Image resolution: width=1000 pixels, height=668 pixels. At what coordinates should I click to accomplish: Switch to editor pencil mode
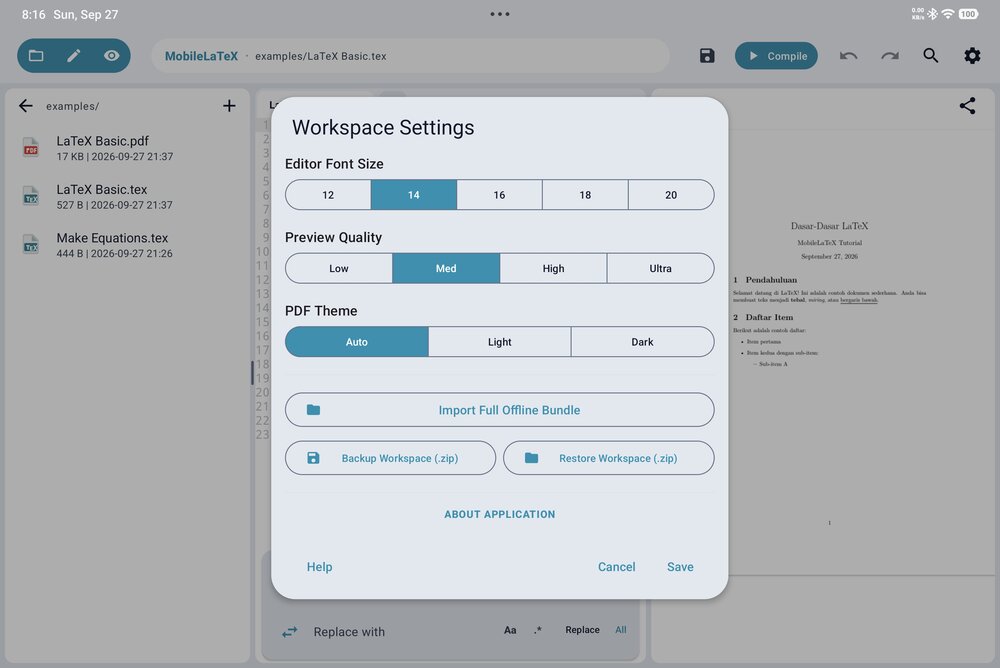pyautogui.click(x=73, y=56)
